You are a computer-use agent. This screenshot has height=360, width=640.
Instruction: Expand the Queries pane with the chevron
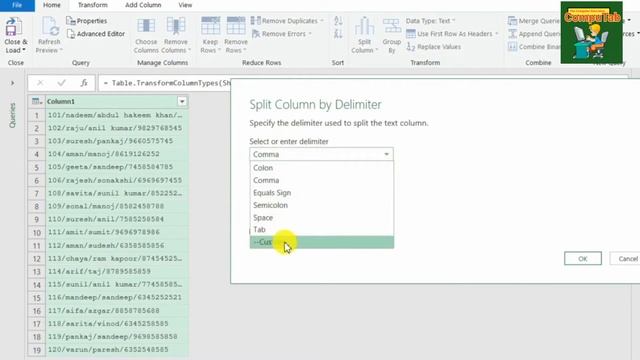tap(13, 83)
